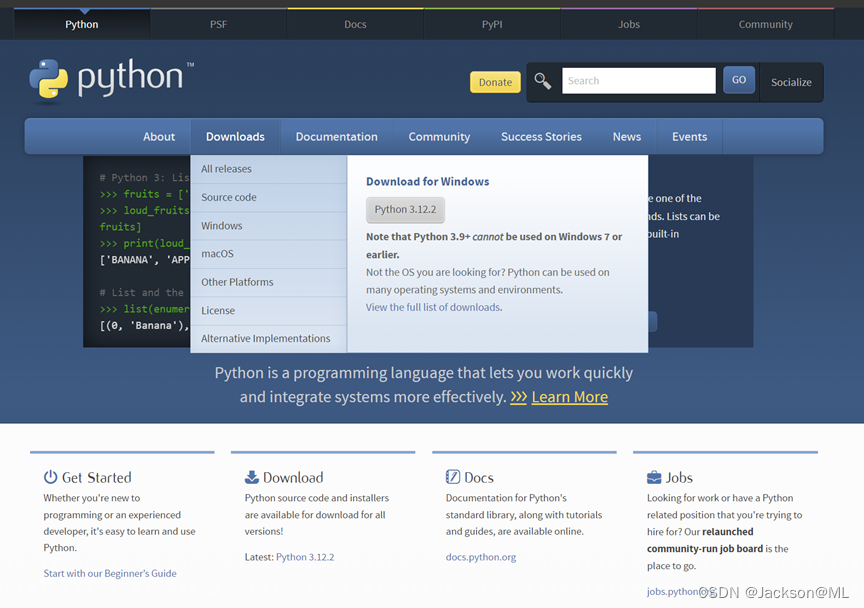Click the Python logo image
864x608 pixels.
pyautogui.click(x=111, y=80)
